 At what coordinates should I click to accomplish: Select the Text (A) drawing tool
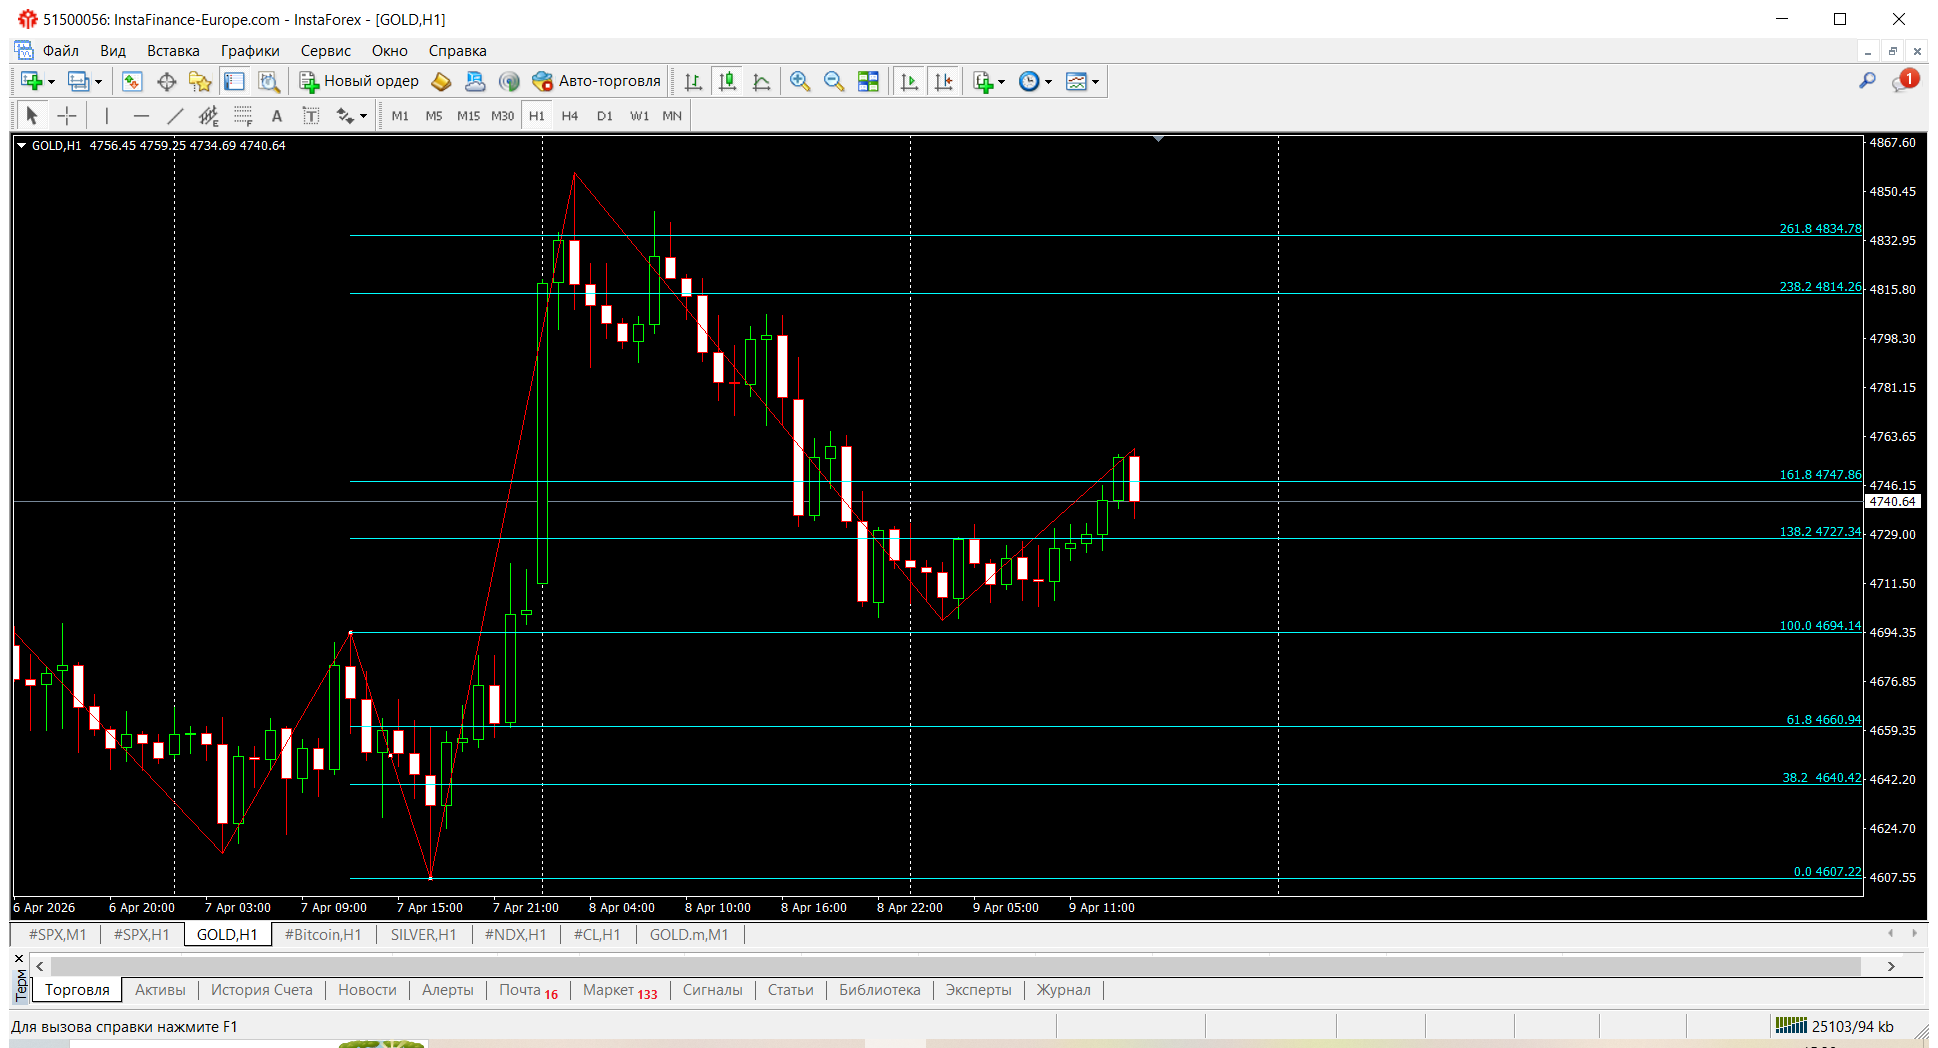[x=277, y=116]
